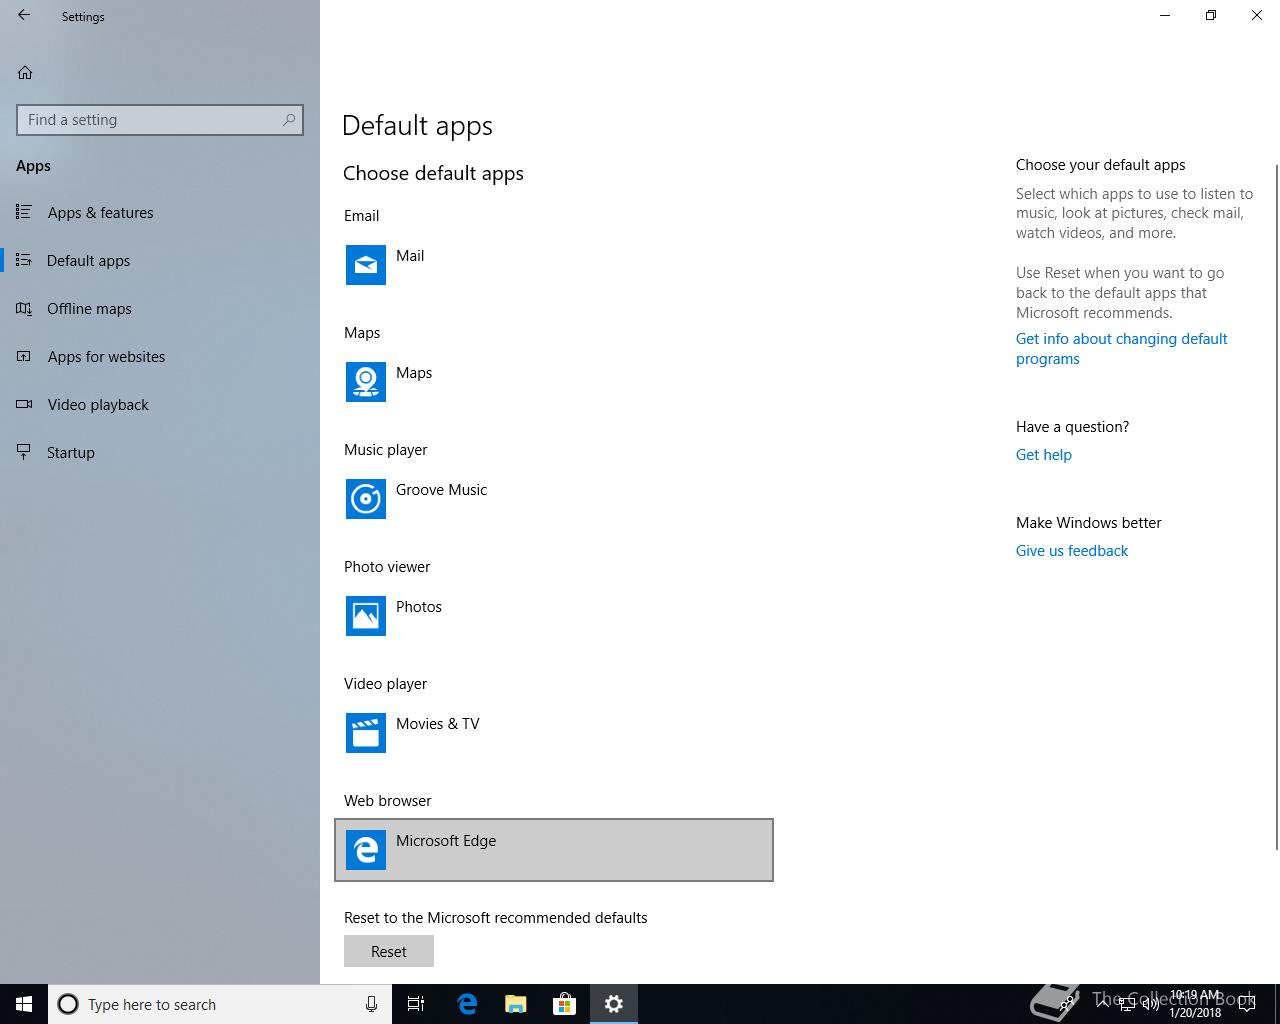Open Microsoft Store from taskbar
Viewport: 1280px width, 1024px height.
565,1004
